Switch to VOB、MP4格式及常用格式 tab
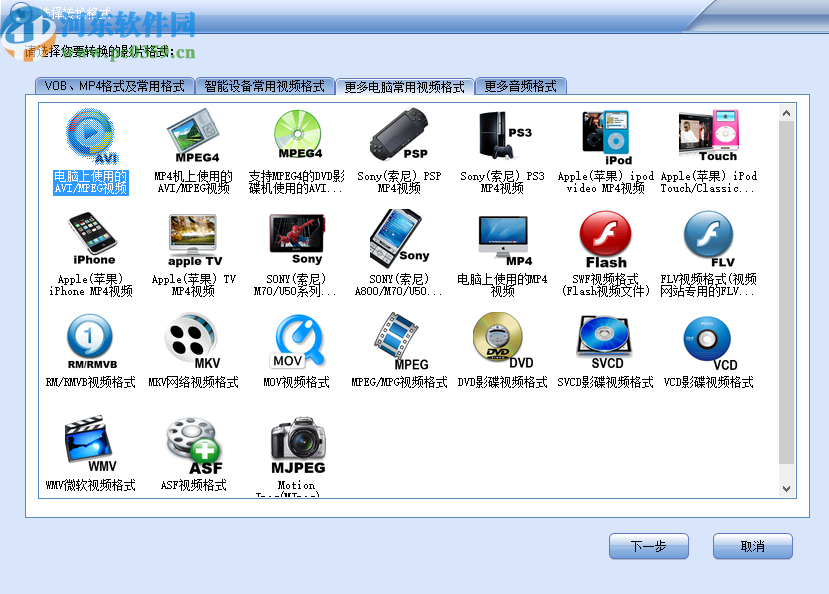829x594 pixels. (x=111, y=86)
